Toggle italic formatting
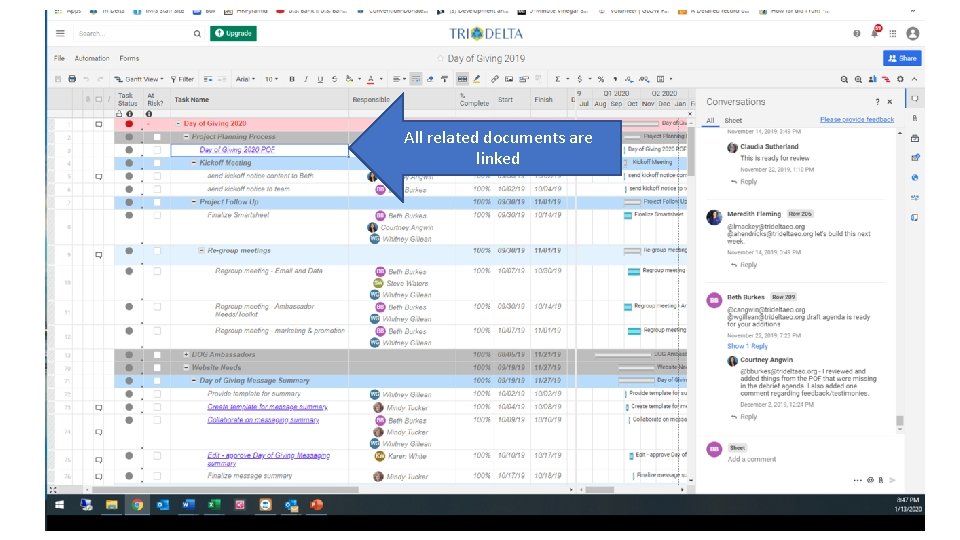The height and width of the screenshot is (540, 960). coord(306,79)
